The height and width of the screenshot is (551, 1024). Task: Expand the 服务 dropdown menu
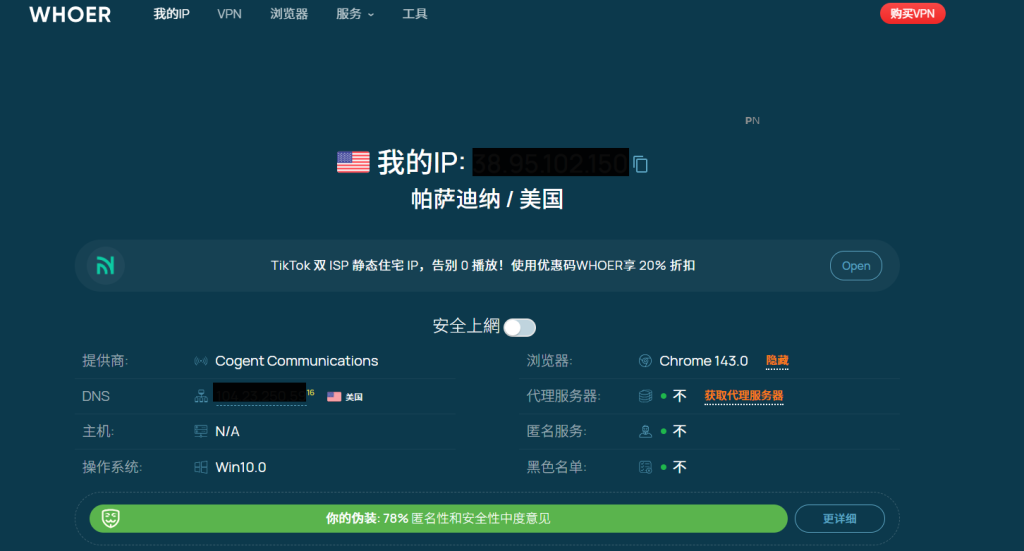[355, 14]
